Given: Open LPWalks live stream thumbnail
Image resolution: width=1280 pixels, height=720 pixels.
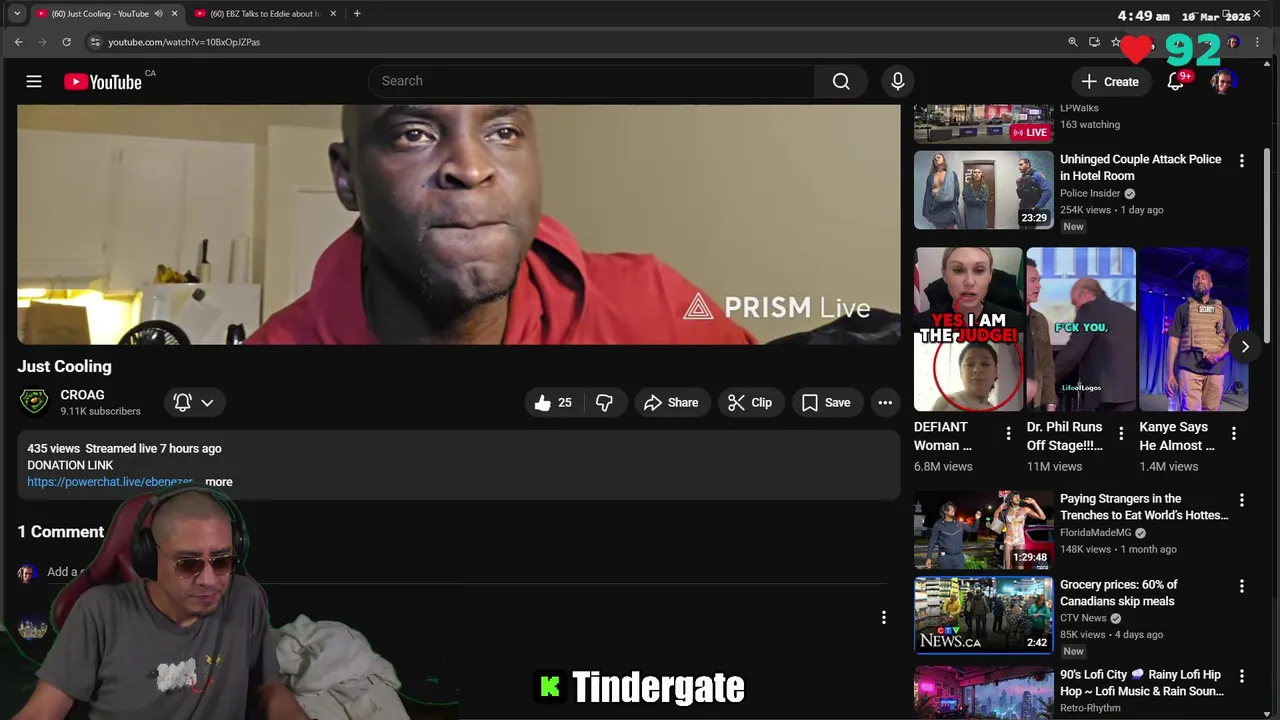Looking at the screenshot, I should [x=984, y=124].
